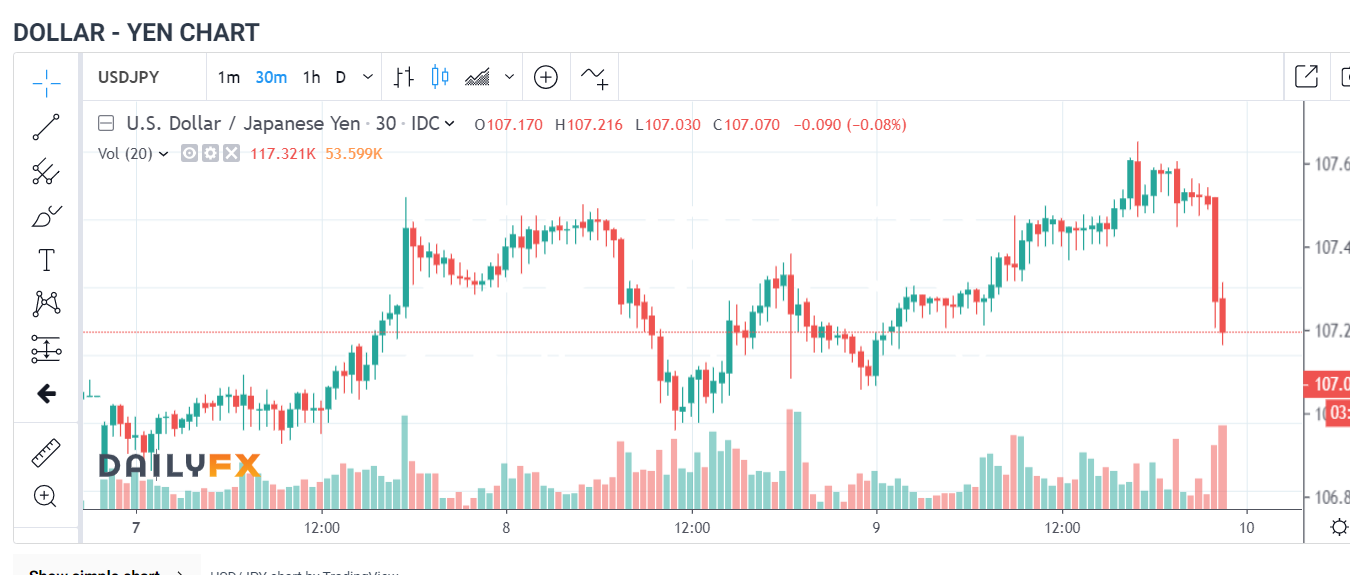
Task: Select the crosshair cursor tool
Action: (46, 83)
